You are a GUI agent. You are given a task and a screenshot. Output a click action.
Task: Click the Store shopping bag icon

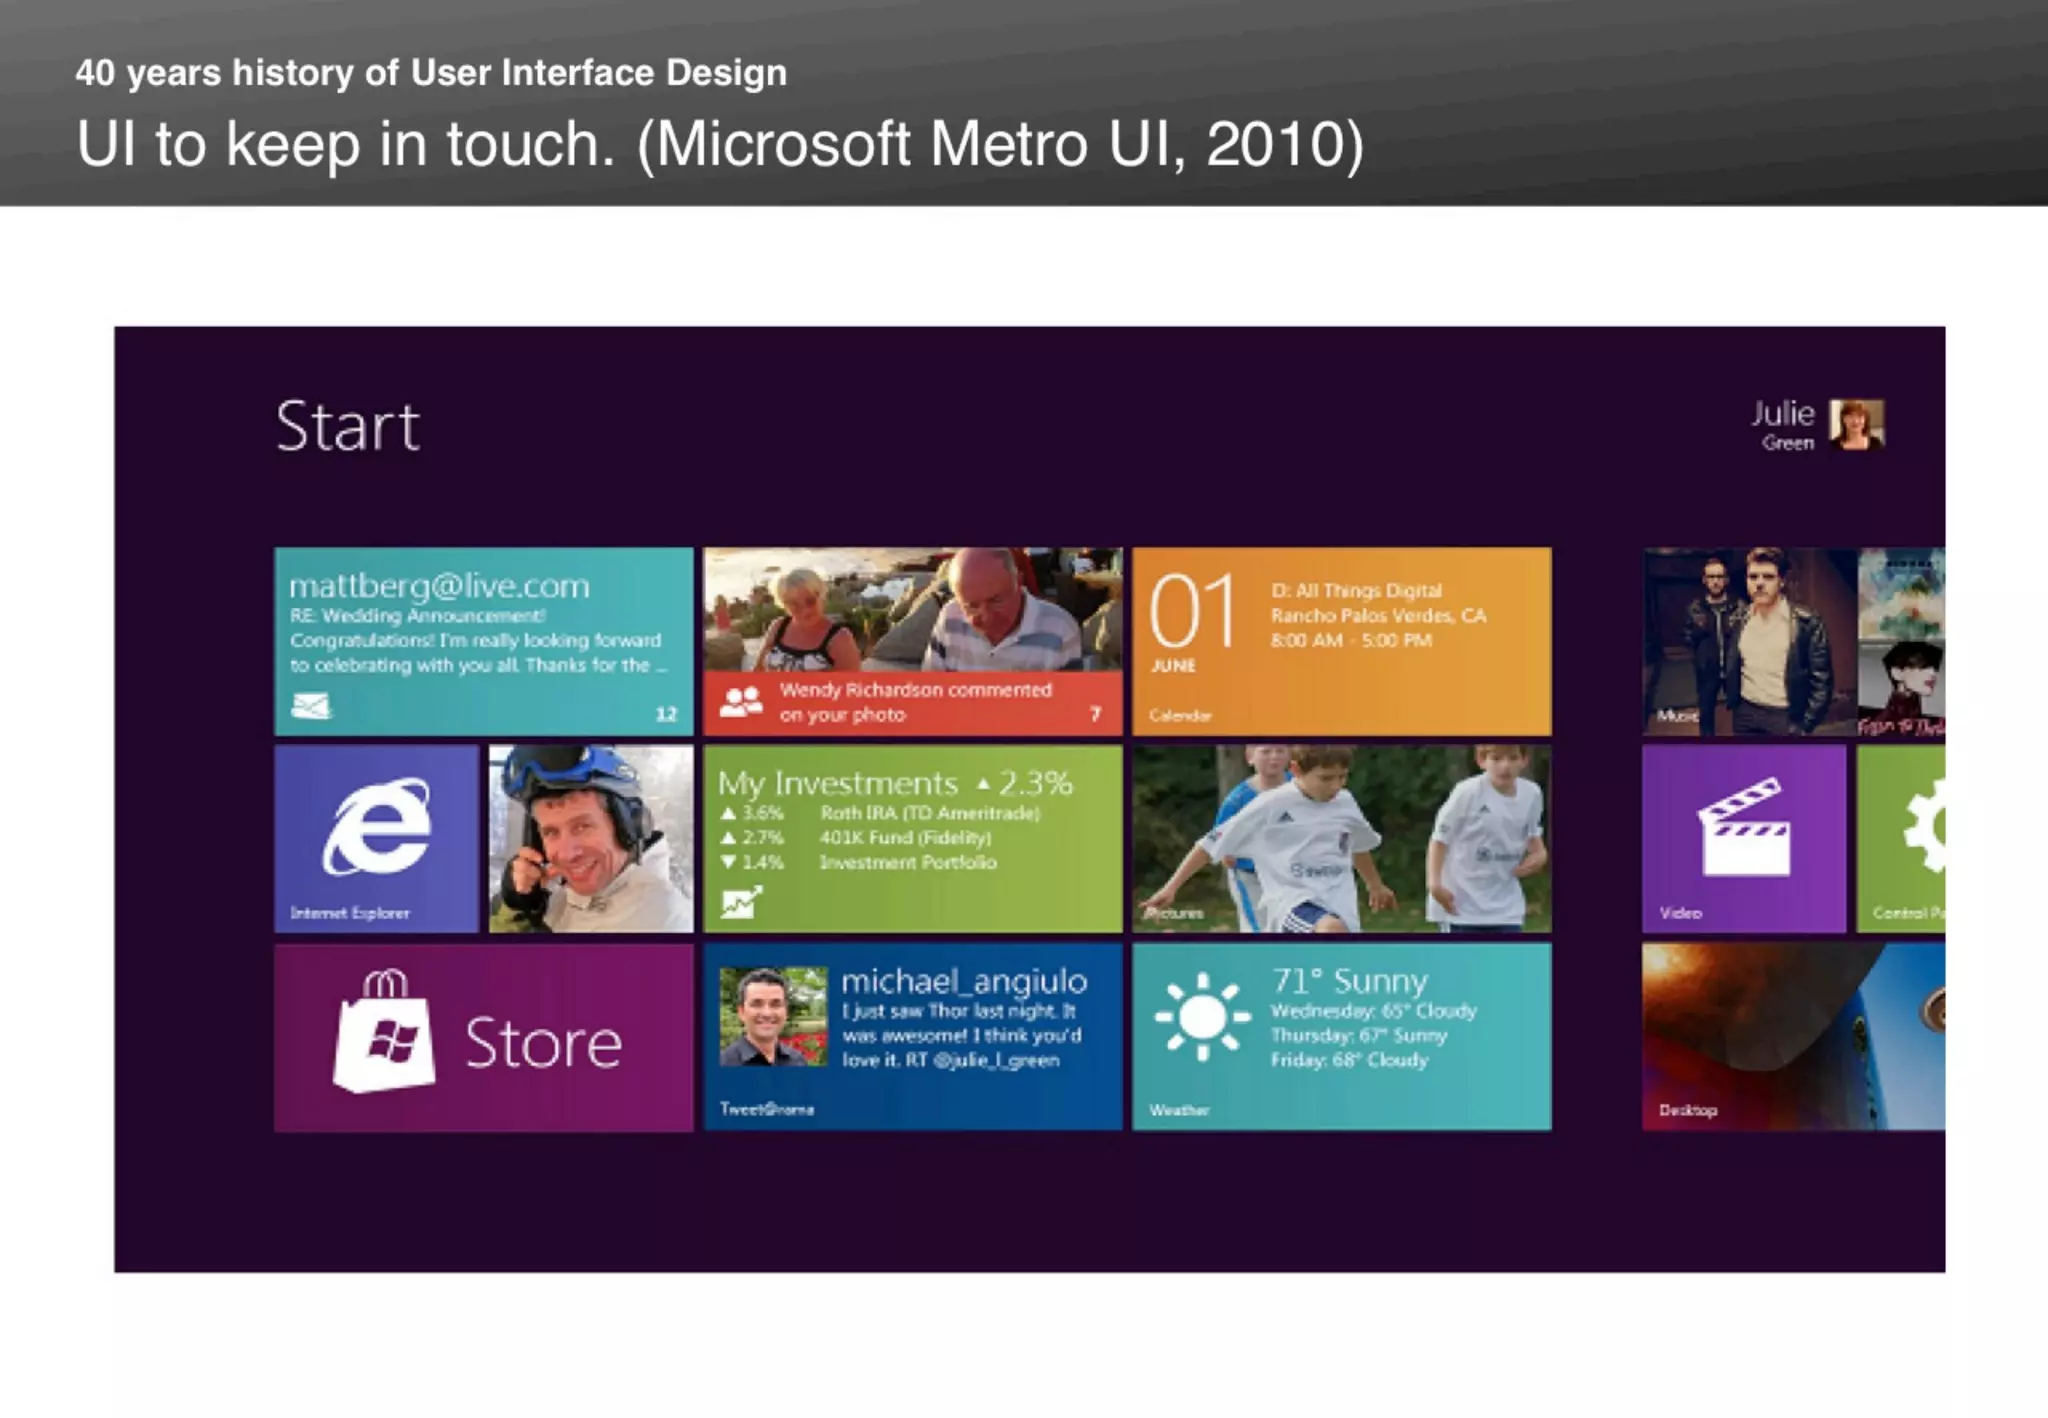coord(384,1031)
